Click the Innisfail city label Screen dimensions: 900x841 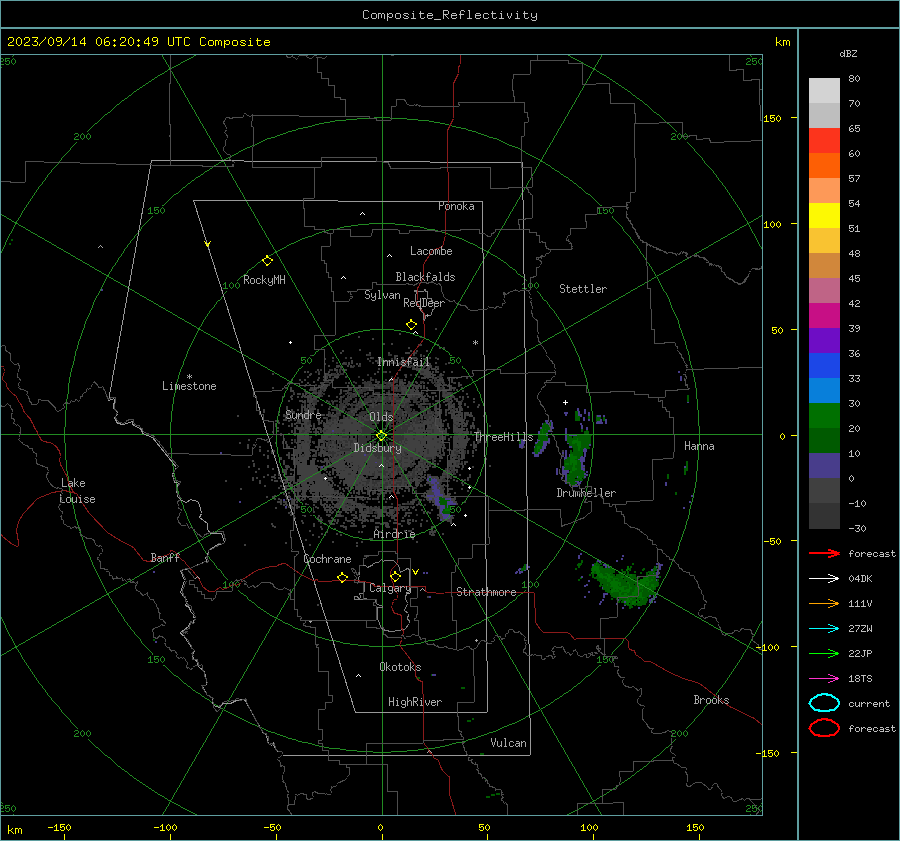click(403, 362)
